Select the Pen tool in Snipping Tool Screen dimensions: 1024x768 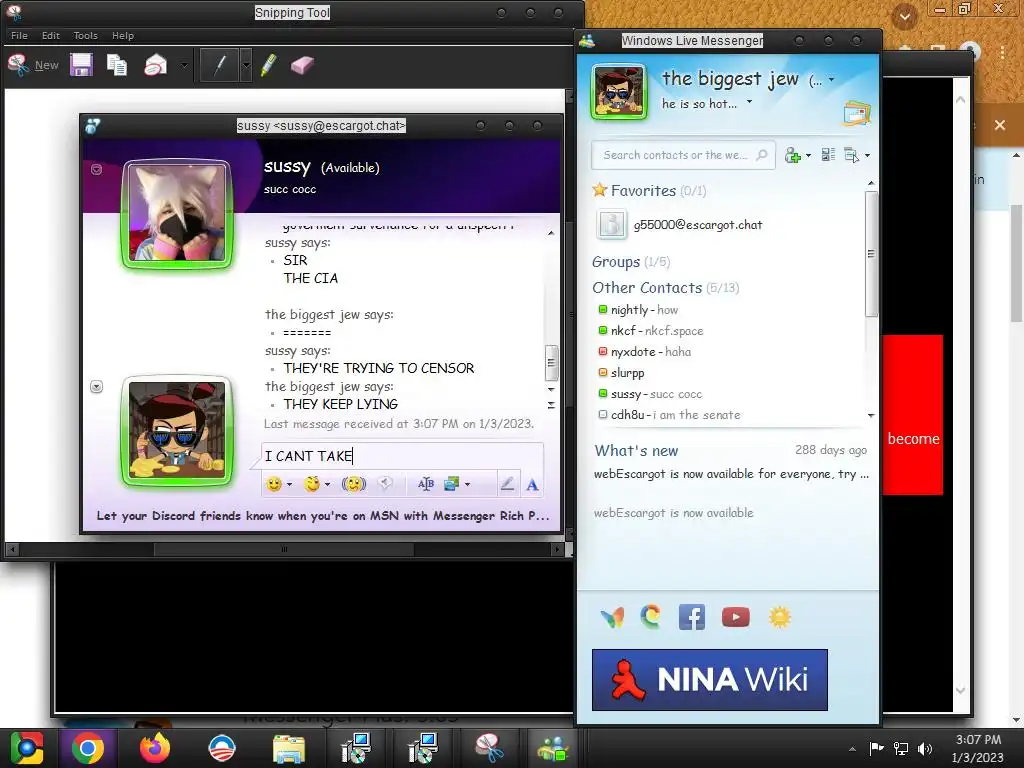click(219, 65)
